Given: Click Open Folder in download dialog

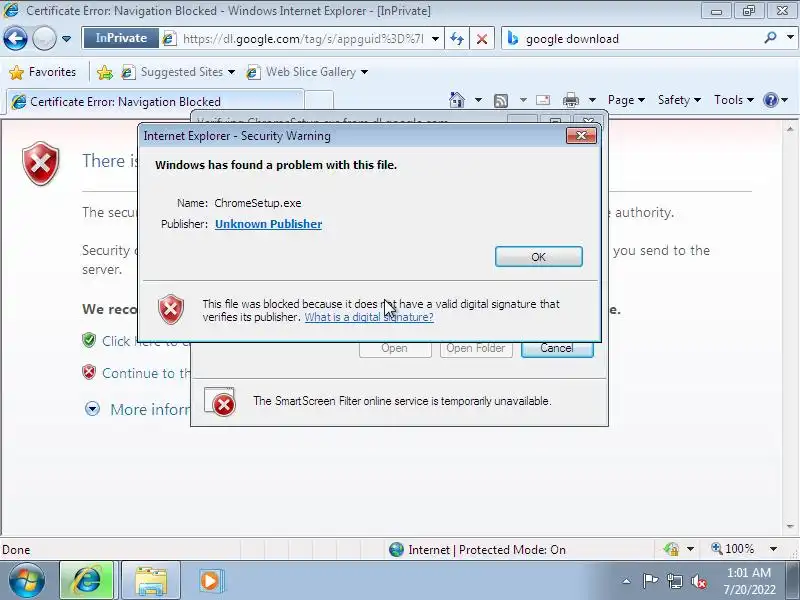Looking at the screenshot, I should [x=476, y=348].
